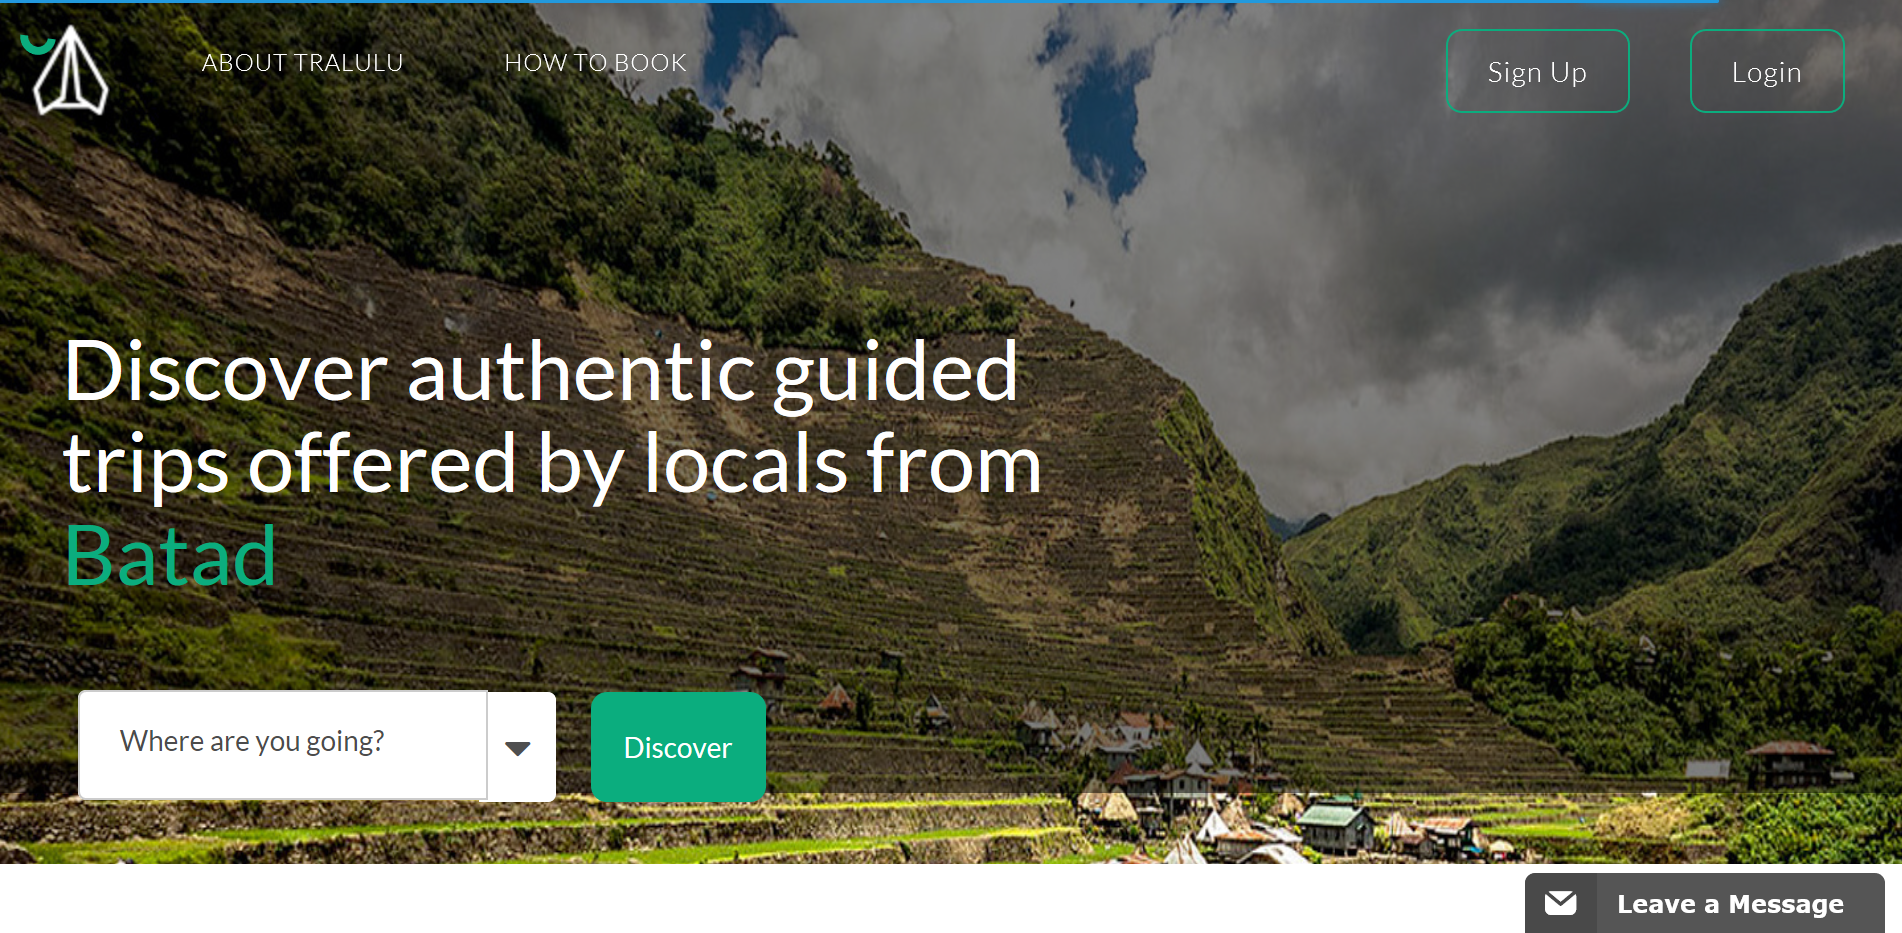This screenshot has height=933, width=1902.
Task: Open the ABOUT TRALULU page
Action: 302,63
